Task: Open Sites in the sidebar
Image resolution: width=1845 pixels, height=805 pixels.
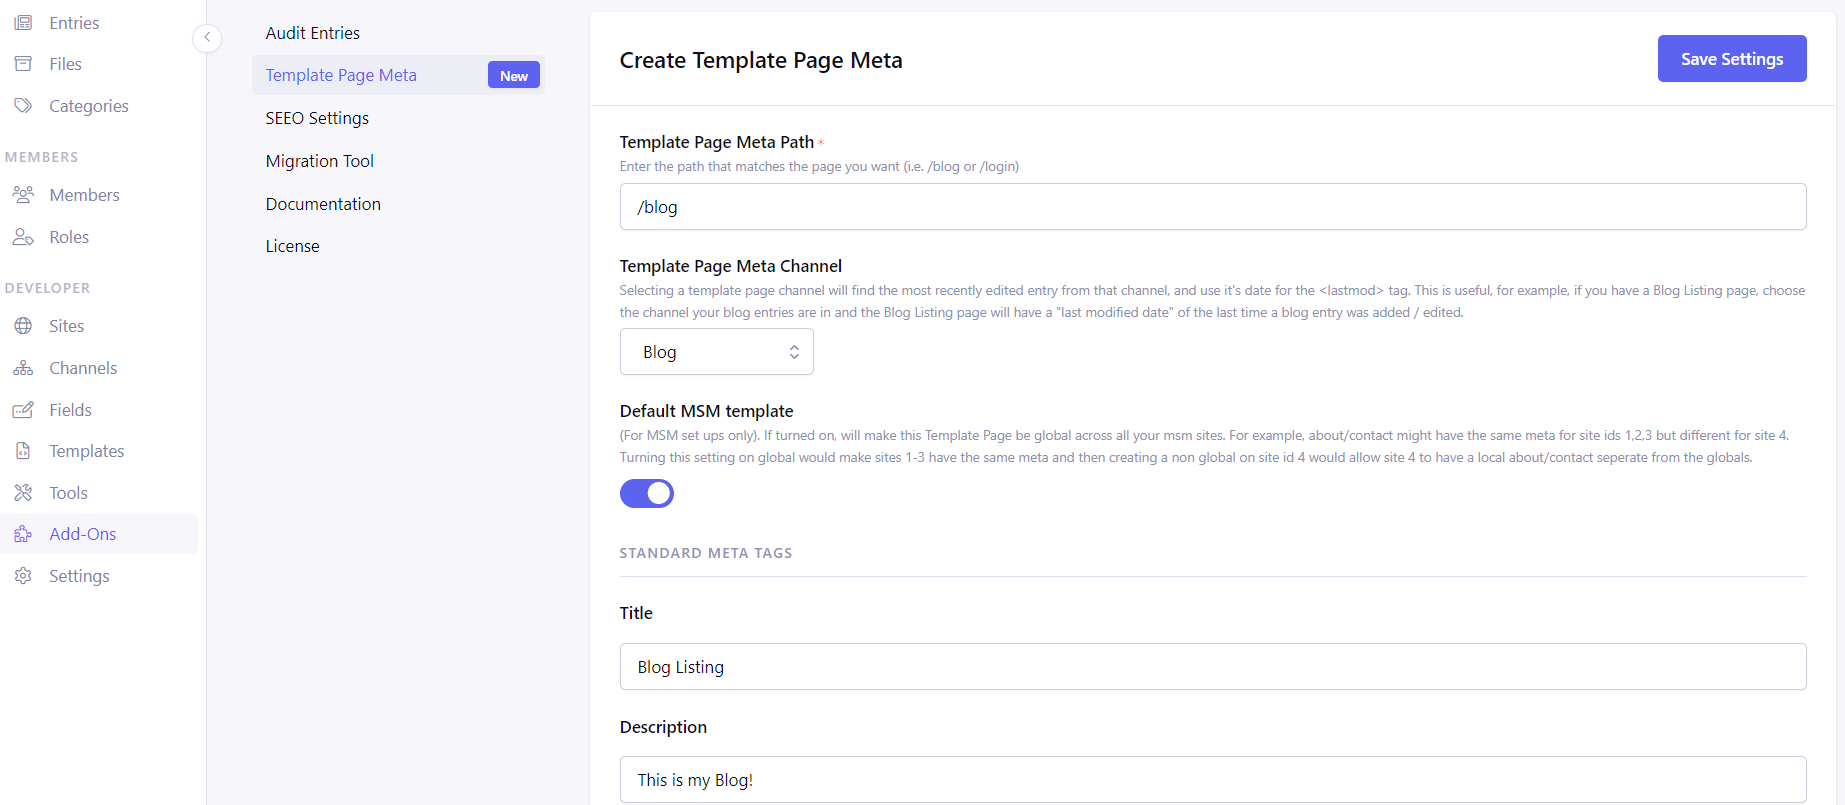Action: [67, 326]
